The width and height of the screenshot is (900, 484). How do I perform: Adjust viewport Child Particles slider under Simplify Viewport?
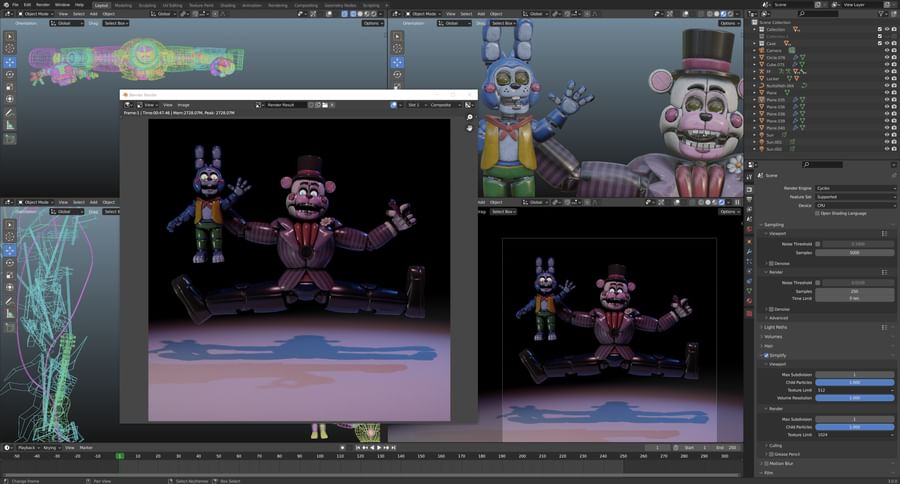click(855, 382)
